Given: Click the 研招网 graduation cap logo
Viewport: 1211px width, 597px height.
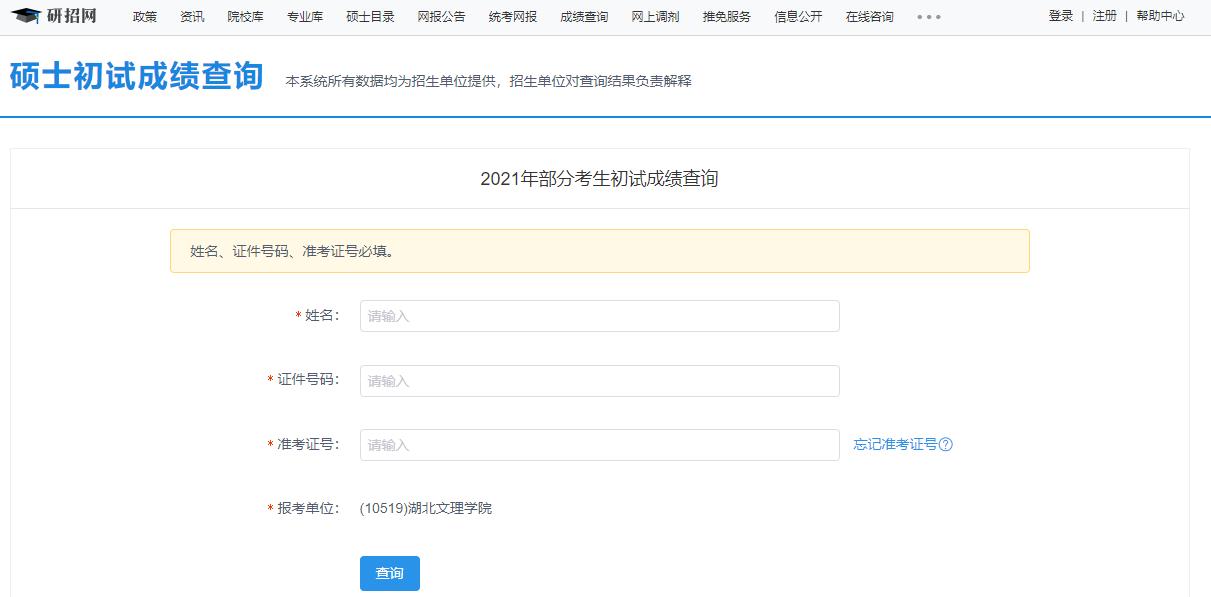Looking at the screenshot, I should pyautogui.click(x=27, y=16).
